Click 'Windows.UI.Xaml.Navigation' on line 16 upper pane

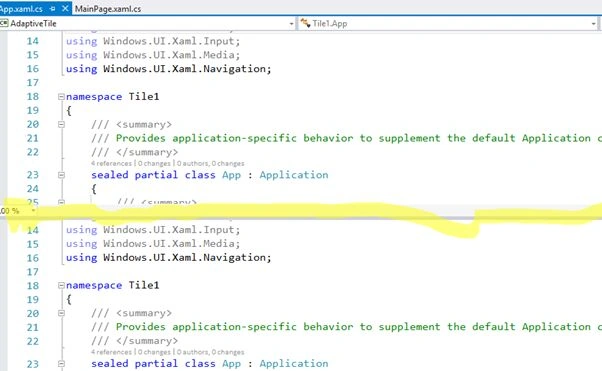click(184, 69)
